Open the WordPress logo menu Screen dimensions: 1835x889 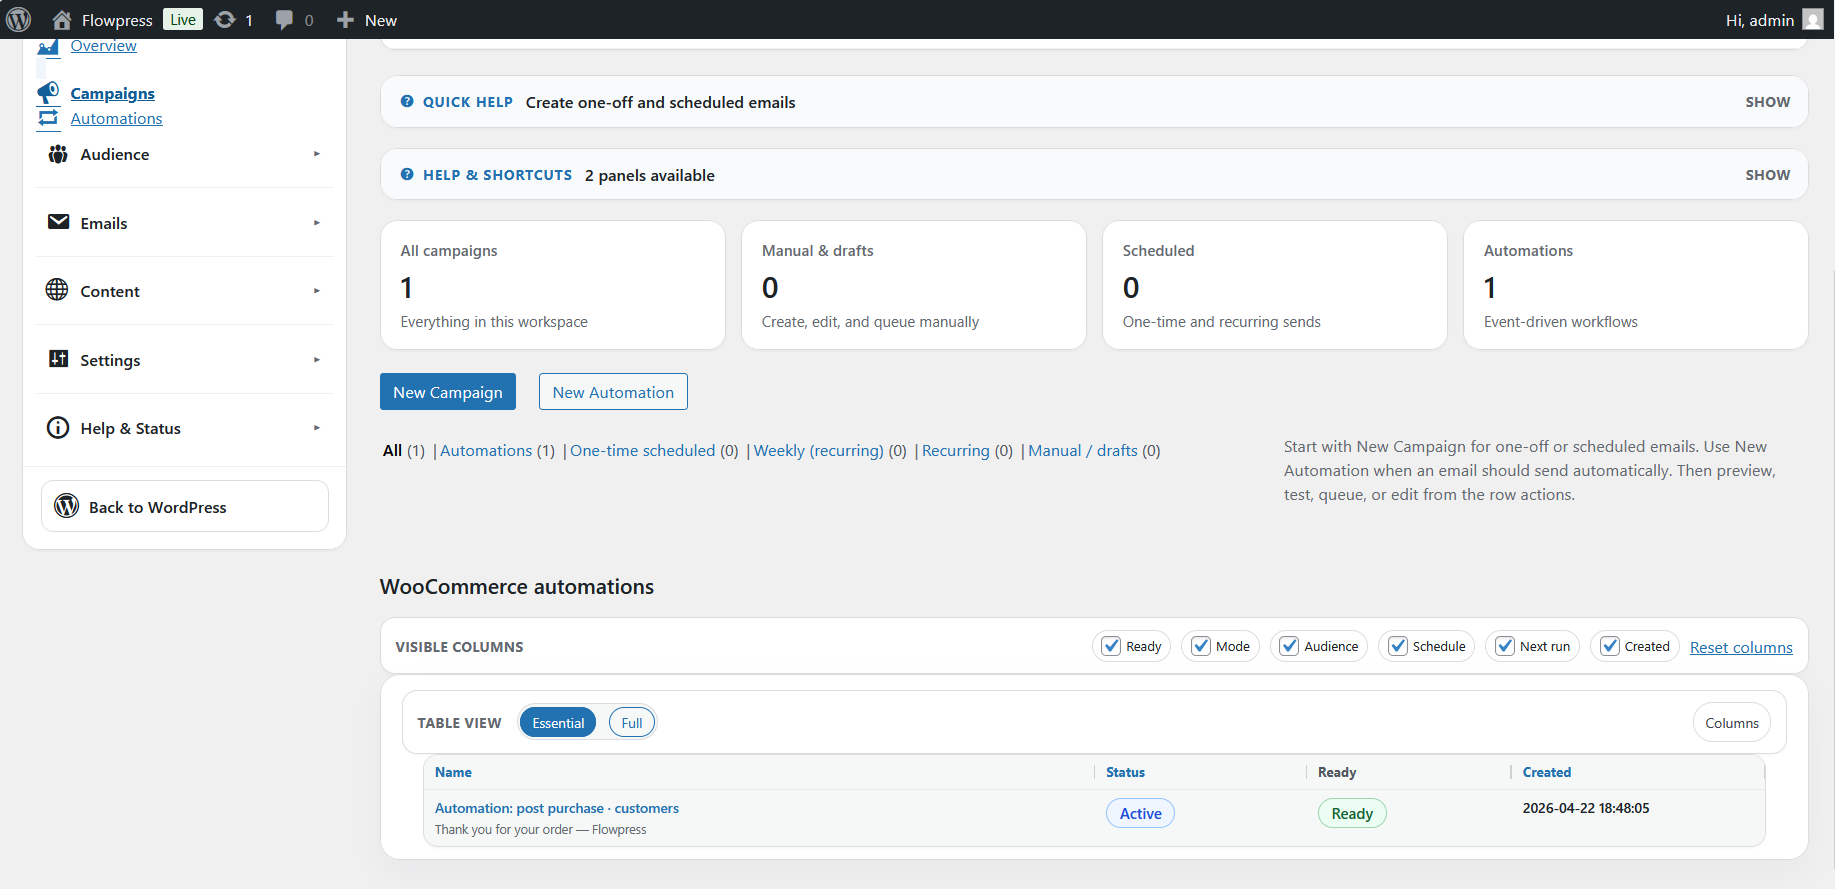19,19
